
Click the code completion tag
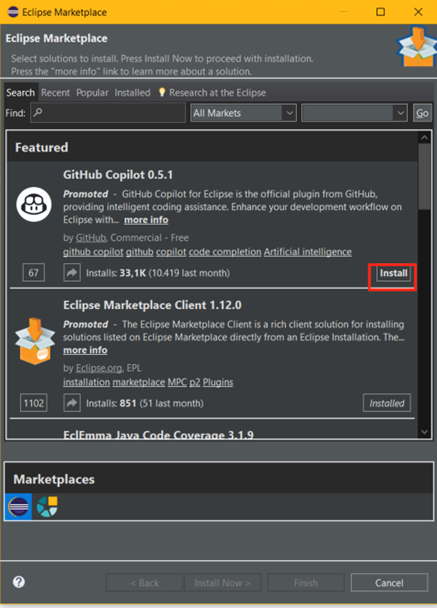pyautogui.click(x=225, y=252)
